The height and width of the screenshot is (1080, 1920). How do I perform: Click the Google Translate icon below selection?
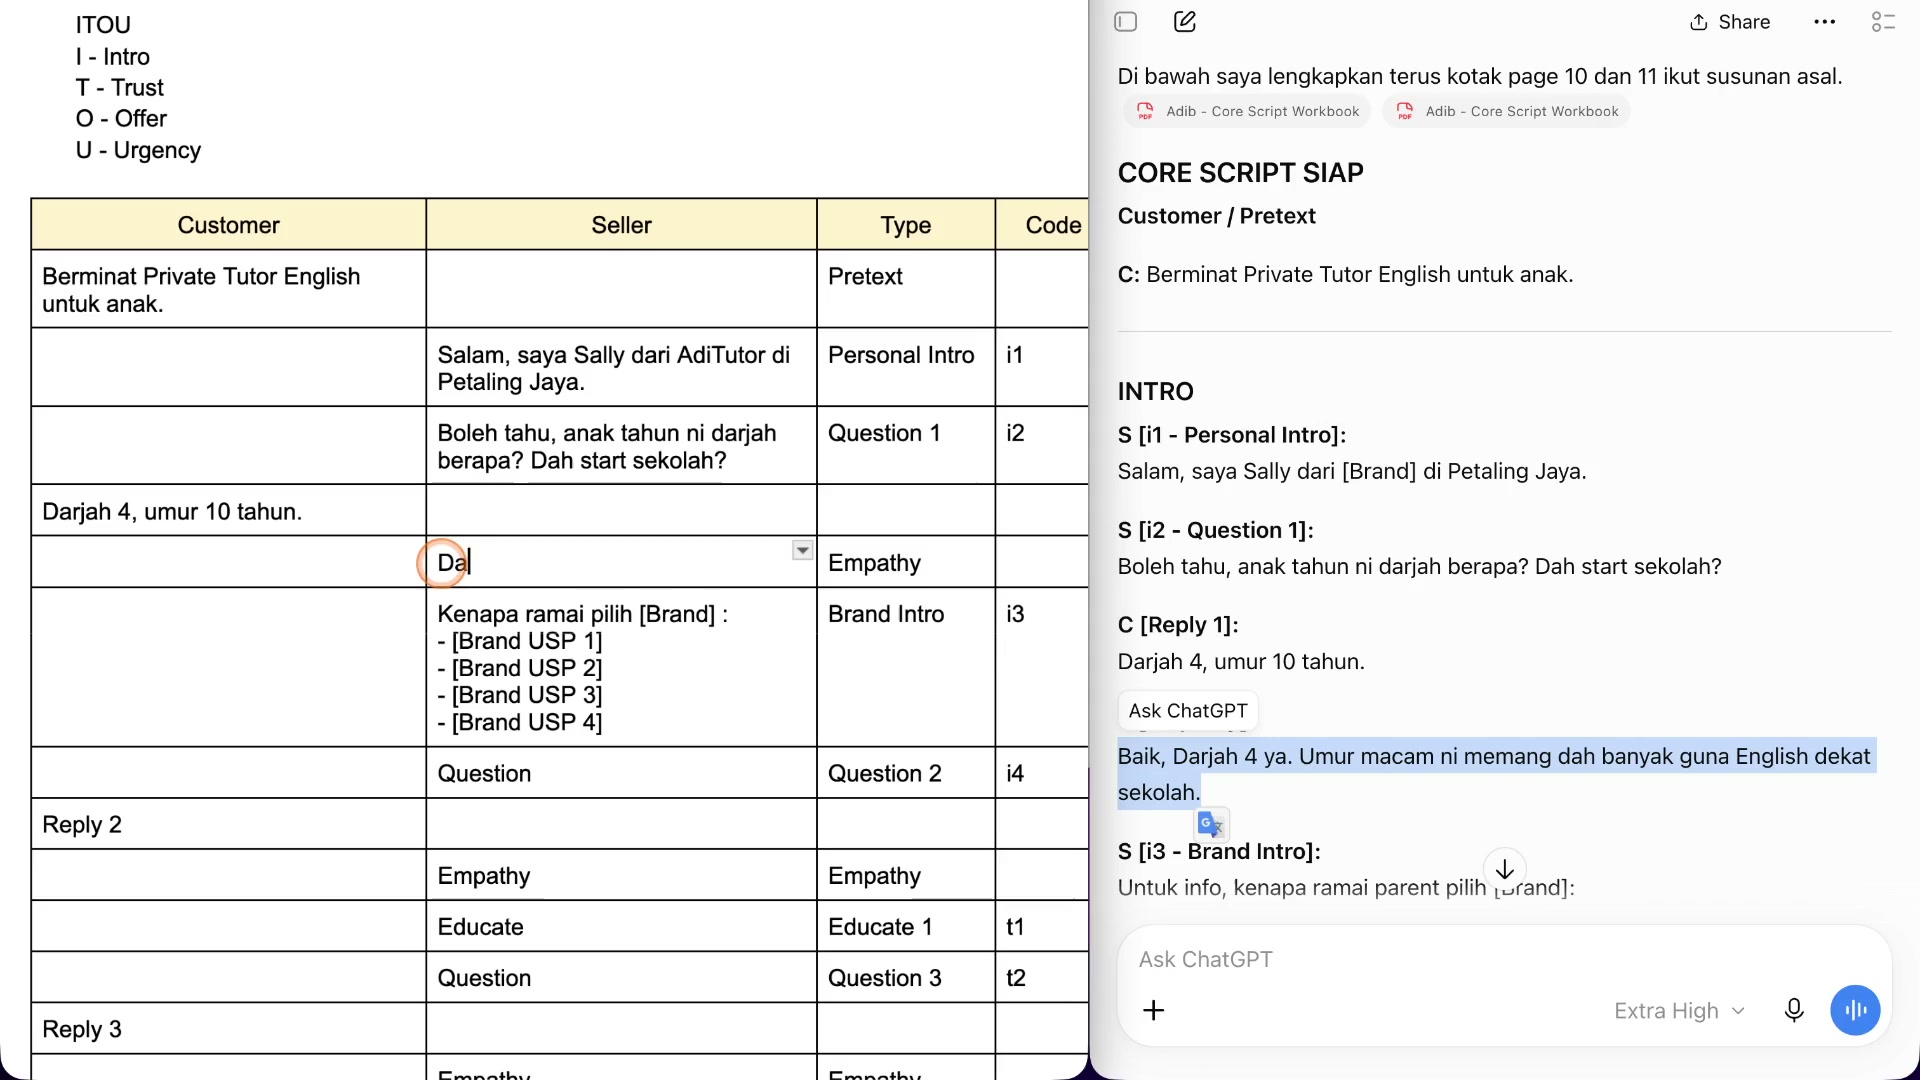click(x=1211, y=825)
